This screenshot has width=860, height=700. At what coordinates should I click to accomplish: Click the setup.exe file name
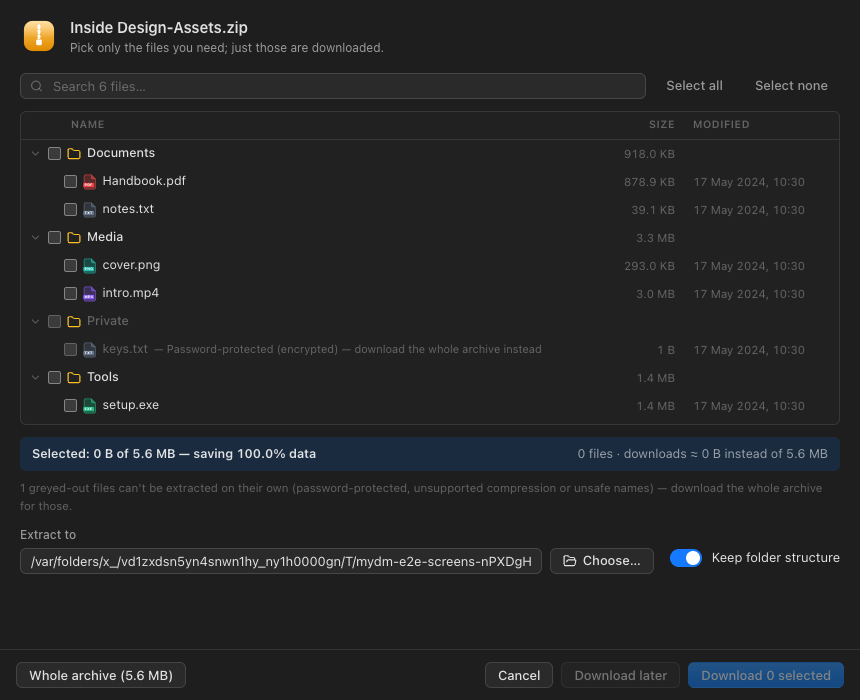coord(131,405)
